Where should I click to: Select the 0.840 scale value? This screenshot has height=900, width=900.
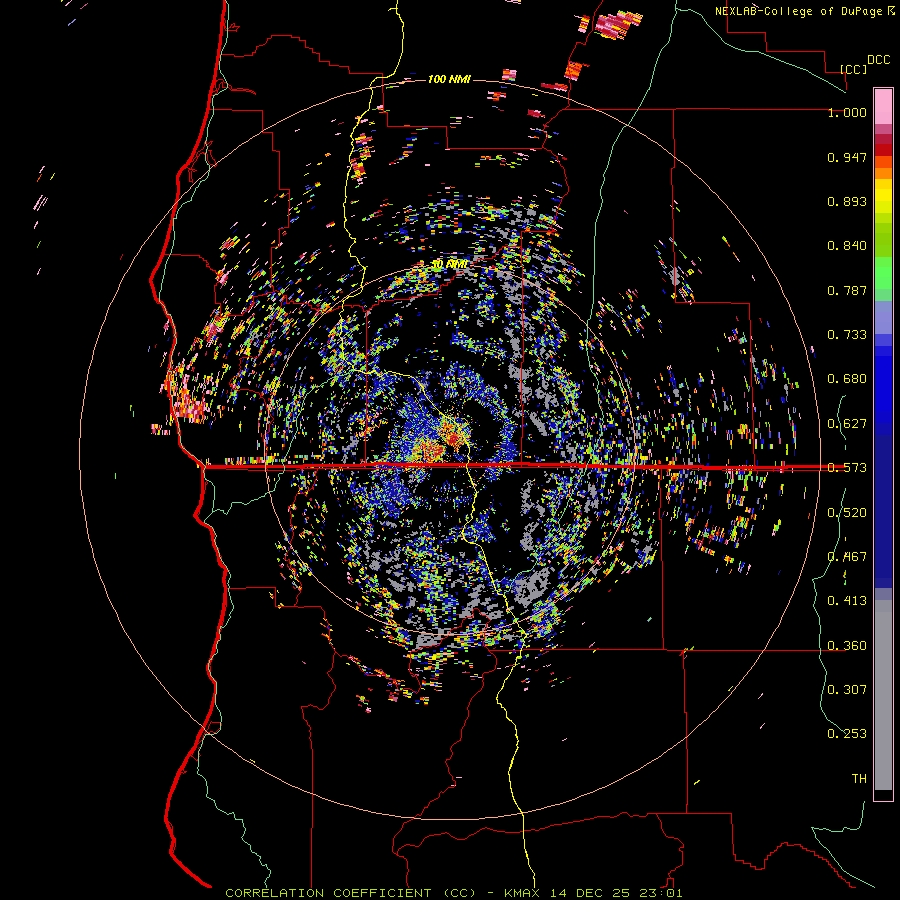[x=847, y=246]
